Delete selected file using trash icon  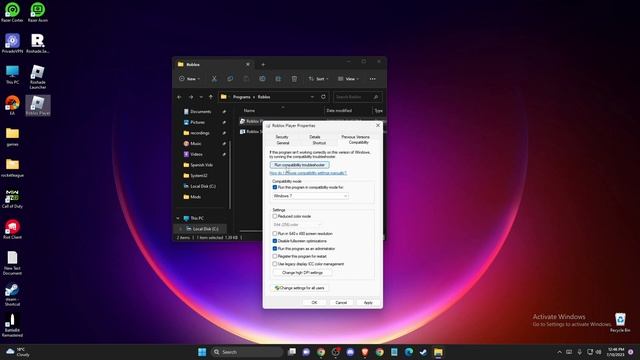(x=294, y=79)
